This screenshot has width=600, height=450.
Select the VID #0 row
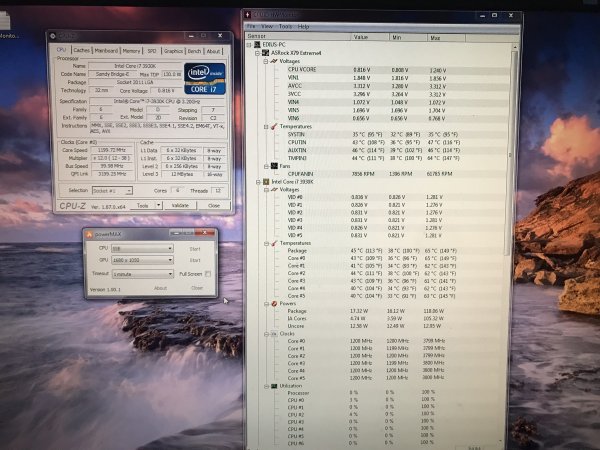click(x=378, y=197)
